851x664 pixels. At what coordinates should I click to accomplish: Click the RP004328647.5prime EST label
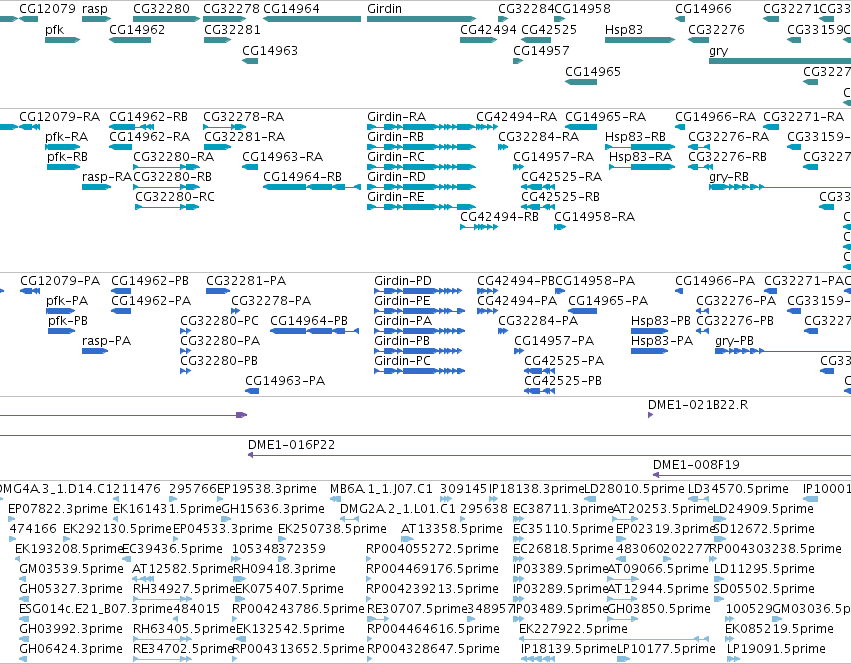(x=434, y=649)
